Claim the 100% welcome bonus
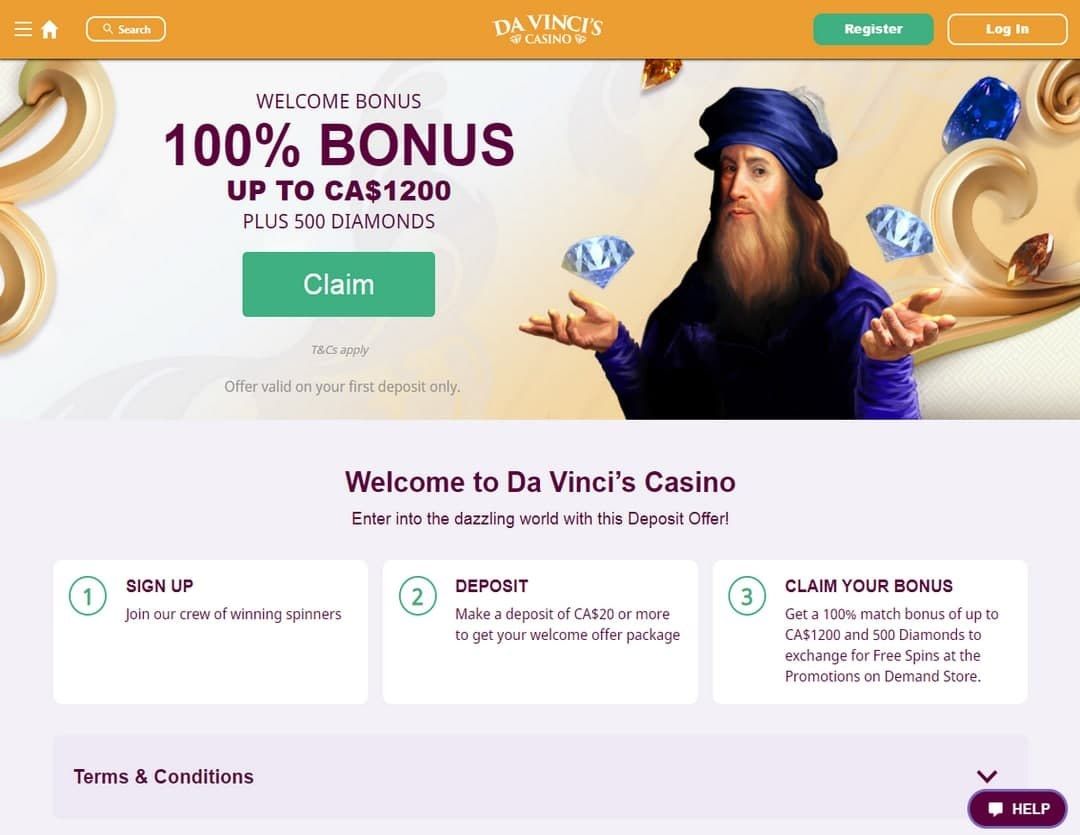 (x=338, y=285)
